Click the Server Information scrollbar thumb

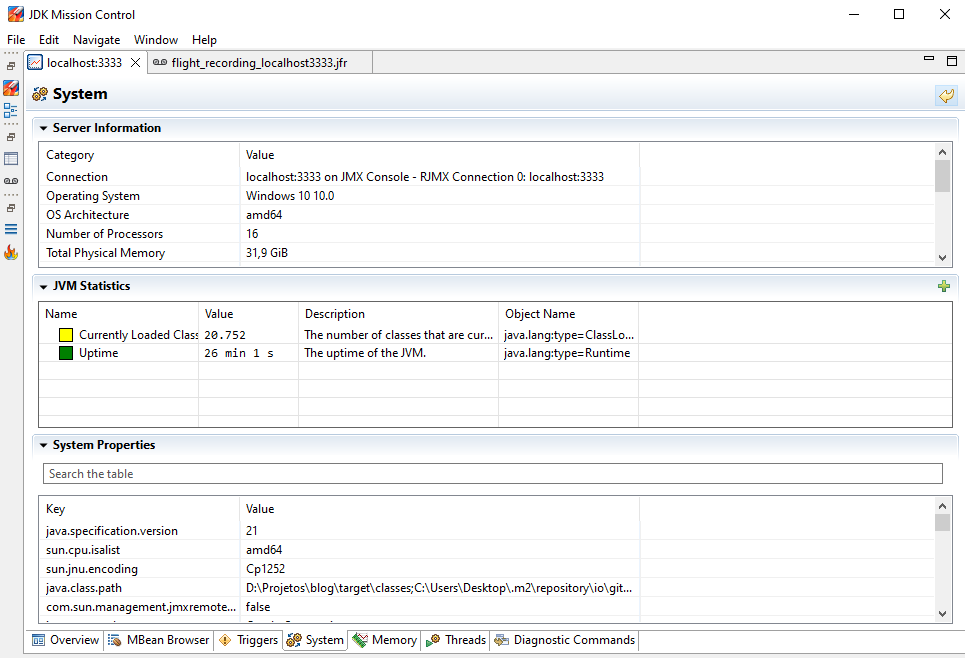(x=942, y=176)
